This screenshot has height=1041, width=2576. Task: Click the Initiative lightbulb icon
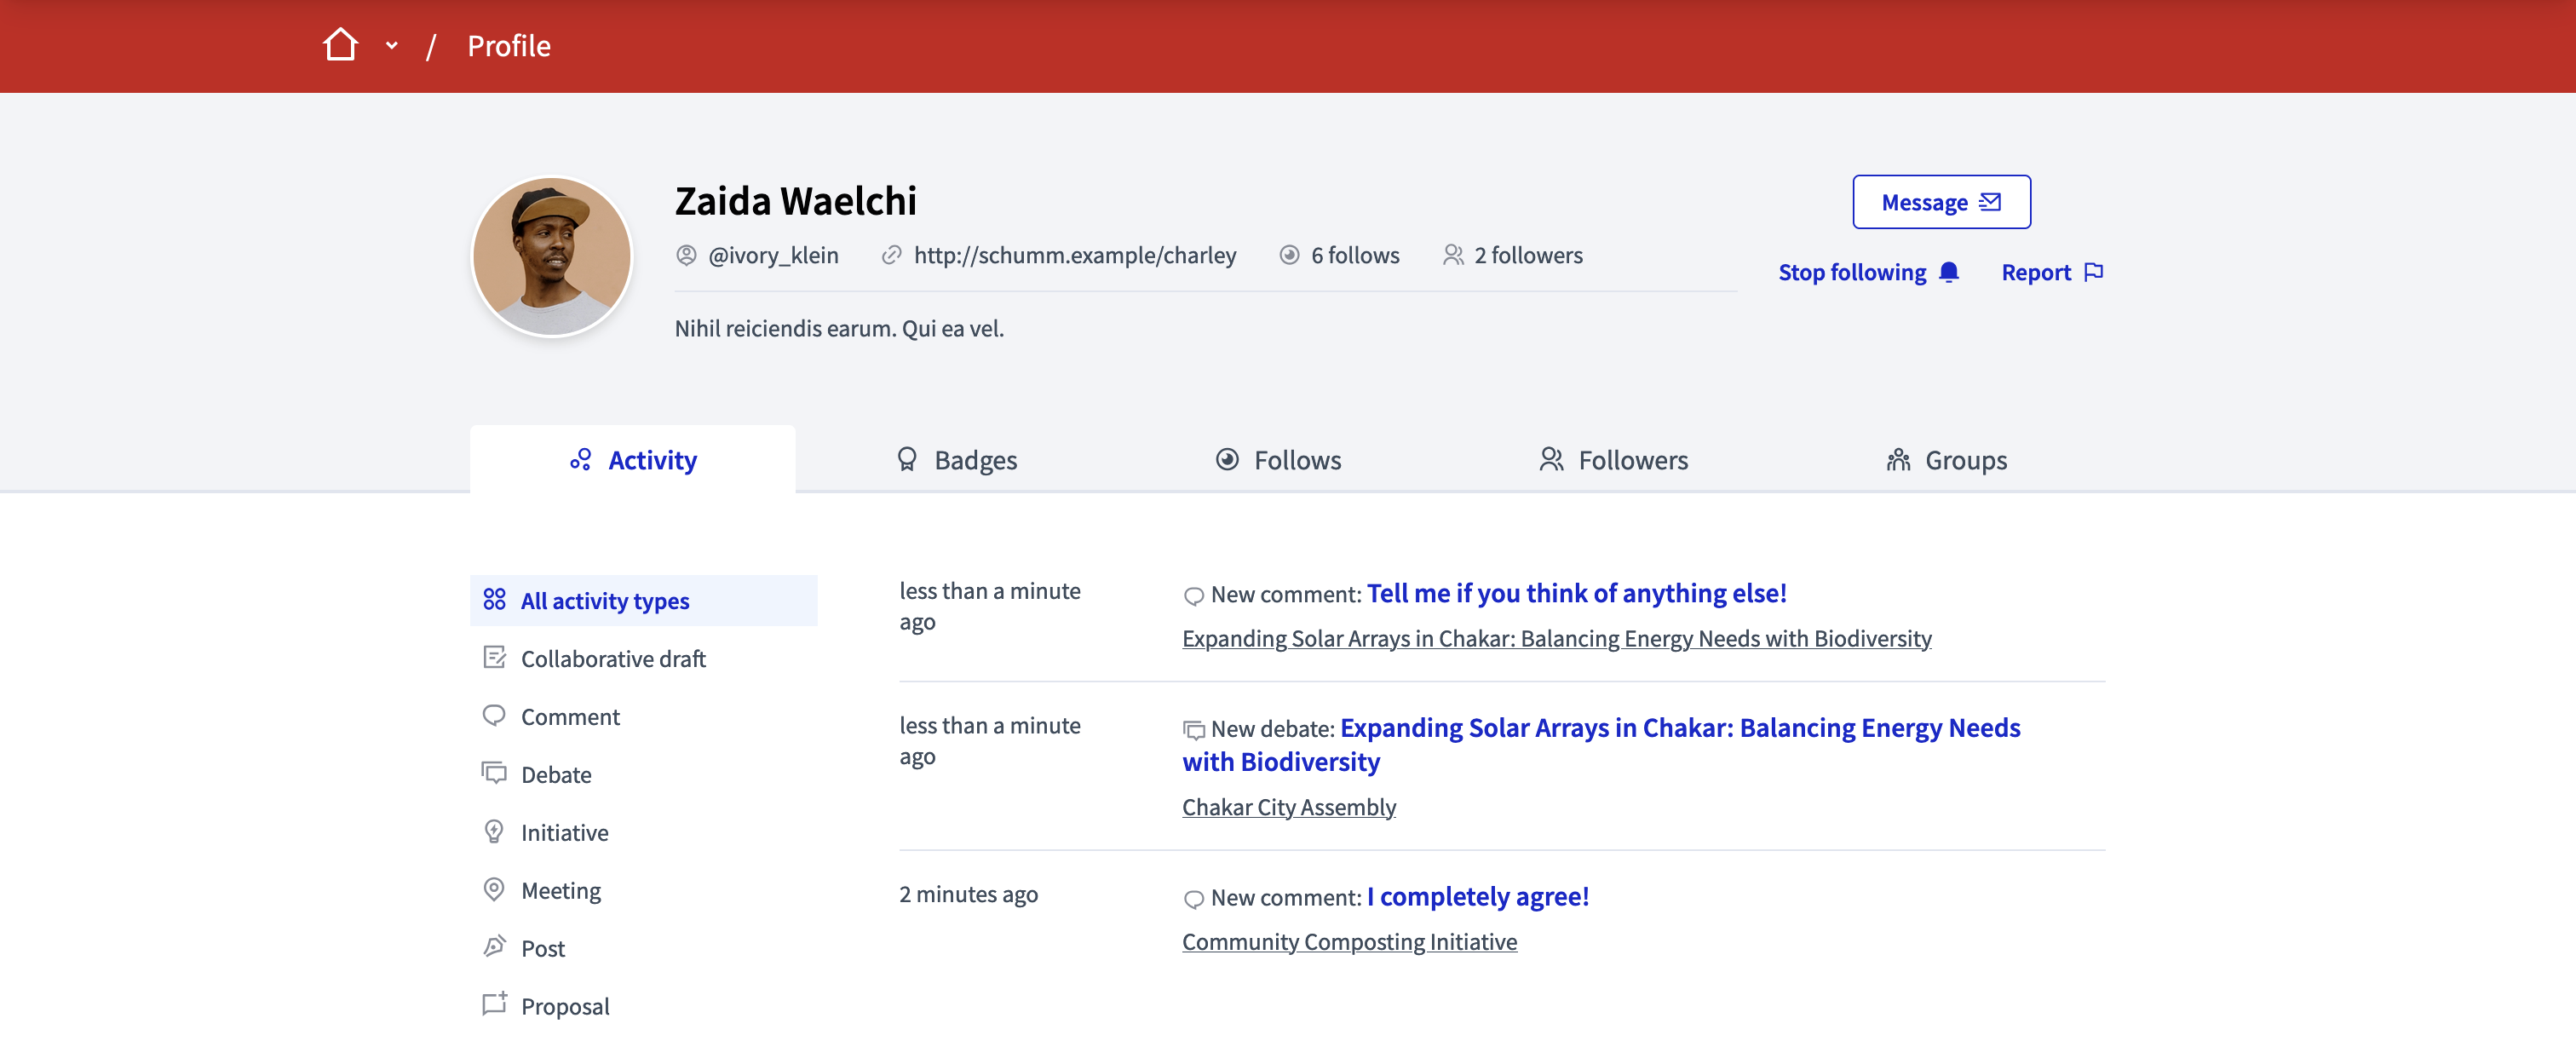coord(495,831)
